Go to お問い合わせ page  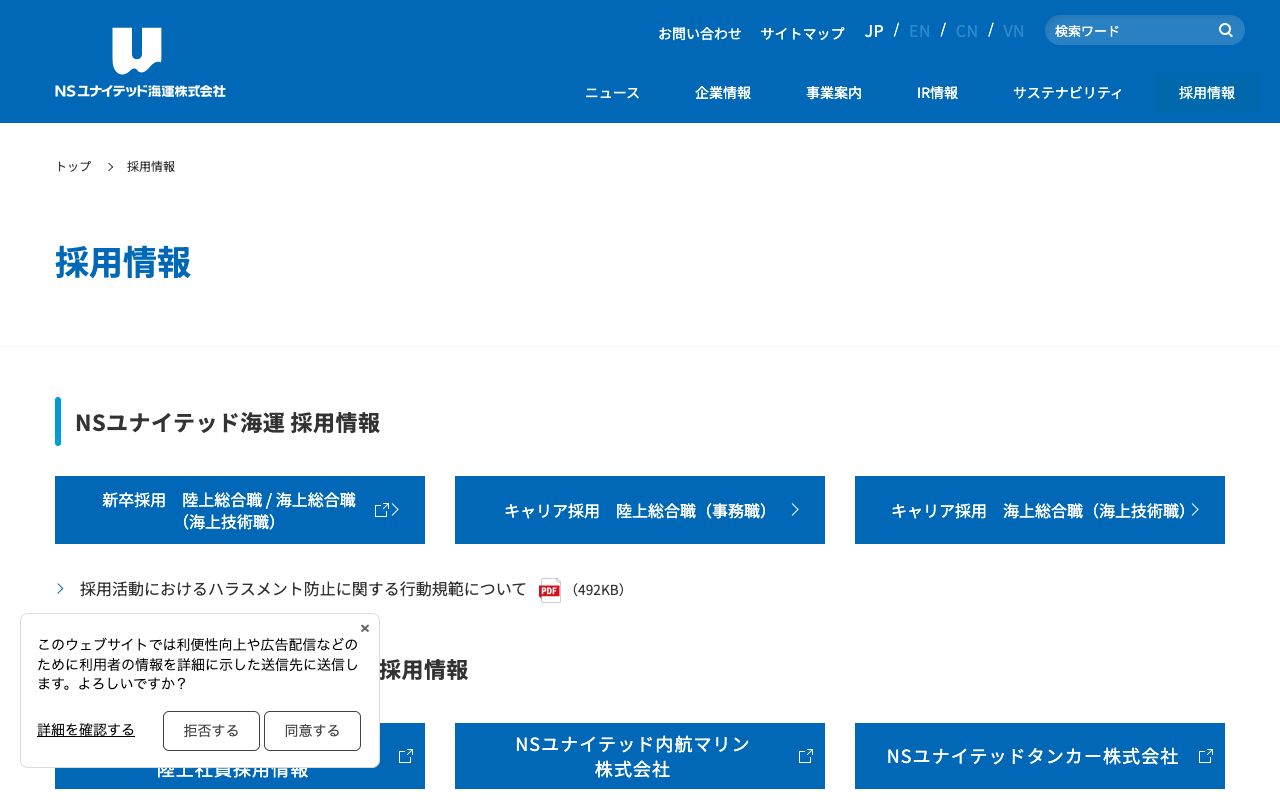click(700, 33)
